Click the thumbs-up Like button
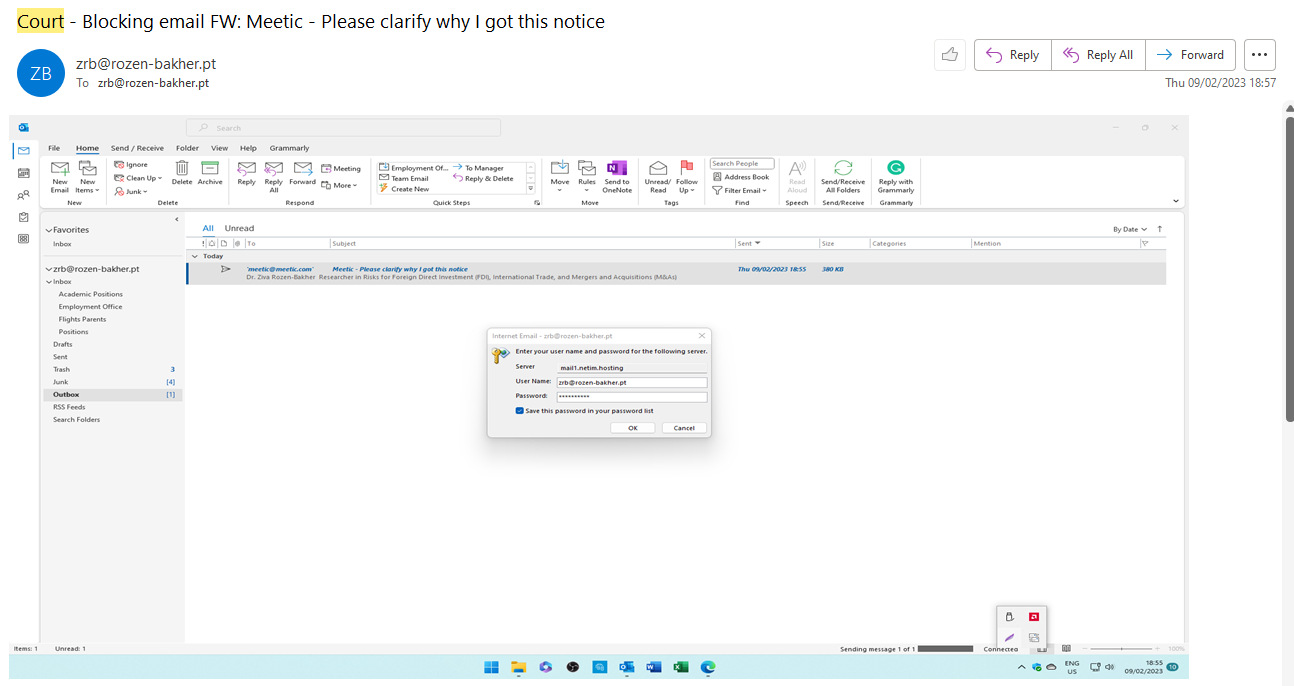This screenshot has height=686, width=1294. point(950,55)
